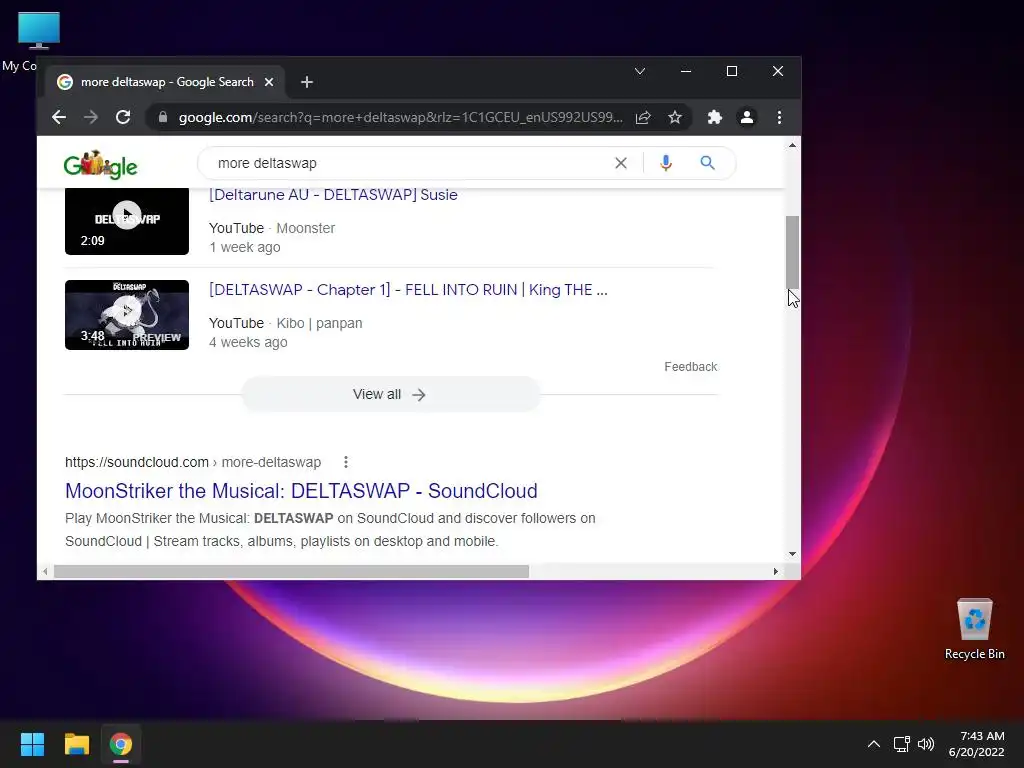Click the View all button
Screen dimensions: 1024x768
[391, 394]
